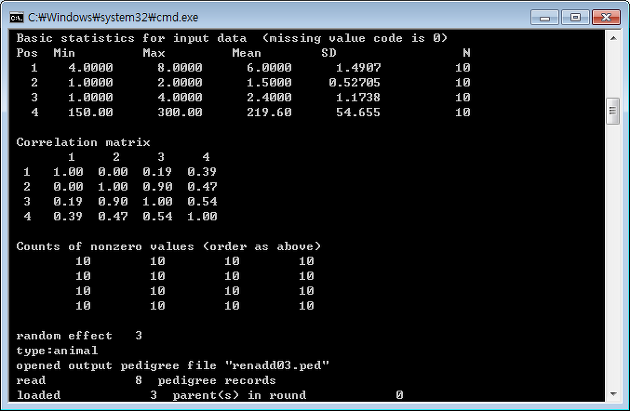Click the correlation value 0.19 in row 1
630x411 pixels.
(158, 172)
